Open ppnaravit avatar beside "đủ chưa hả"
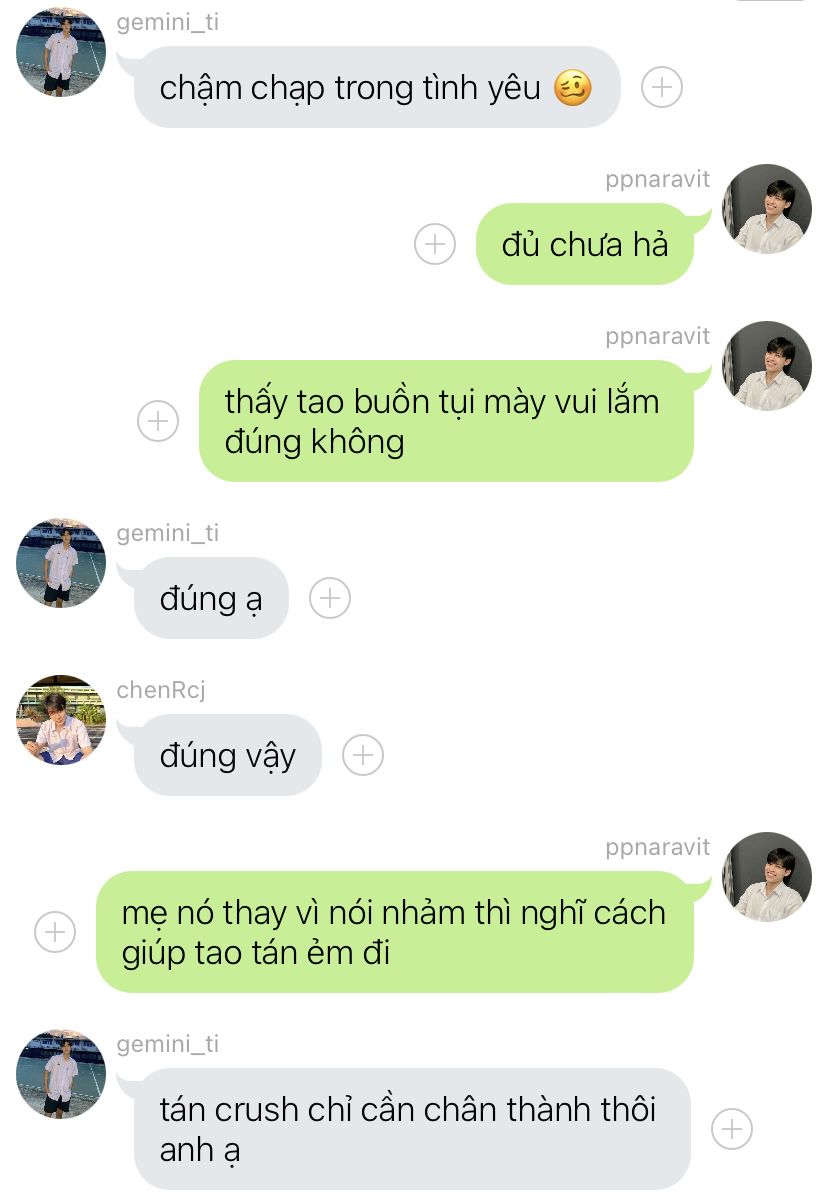828x1204 pixels. tap(767, 208)
